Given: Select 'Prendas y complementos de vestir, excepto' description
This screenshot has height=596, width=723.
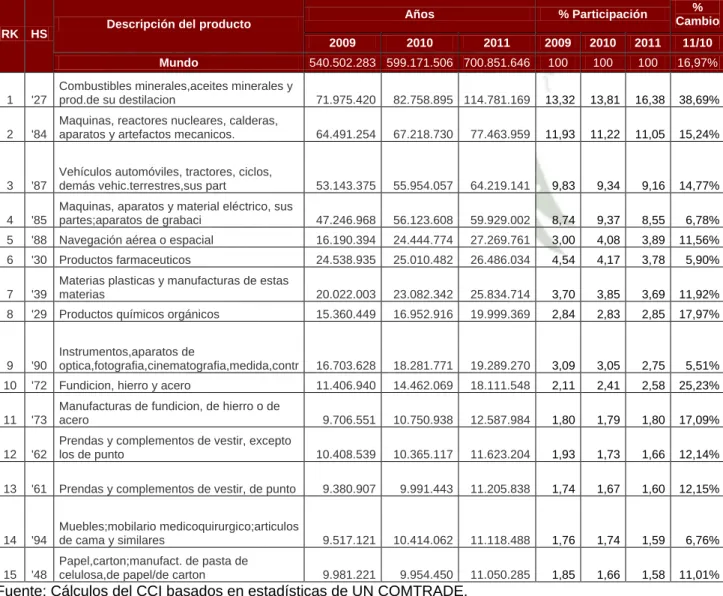Looking at the screenshot, I should 175,448.
